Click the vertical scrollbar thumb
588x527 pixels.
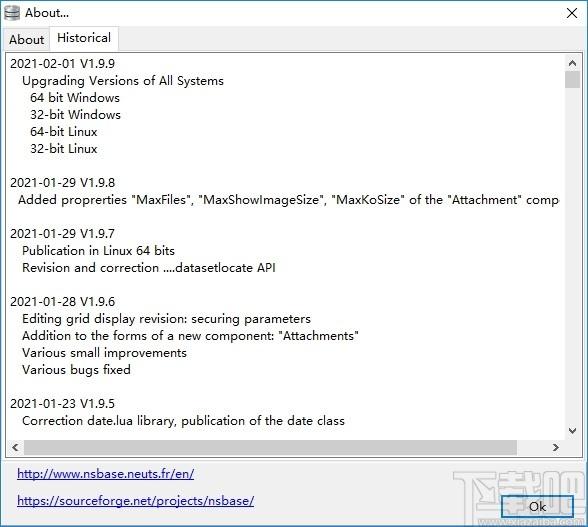572,80
